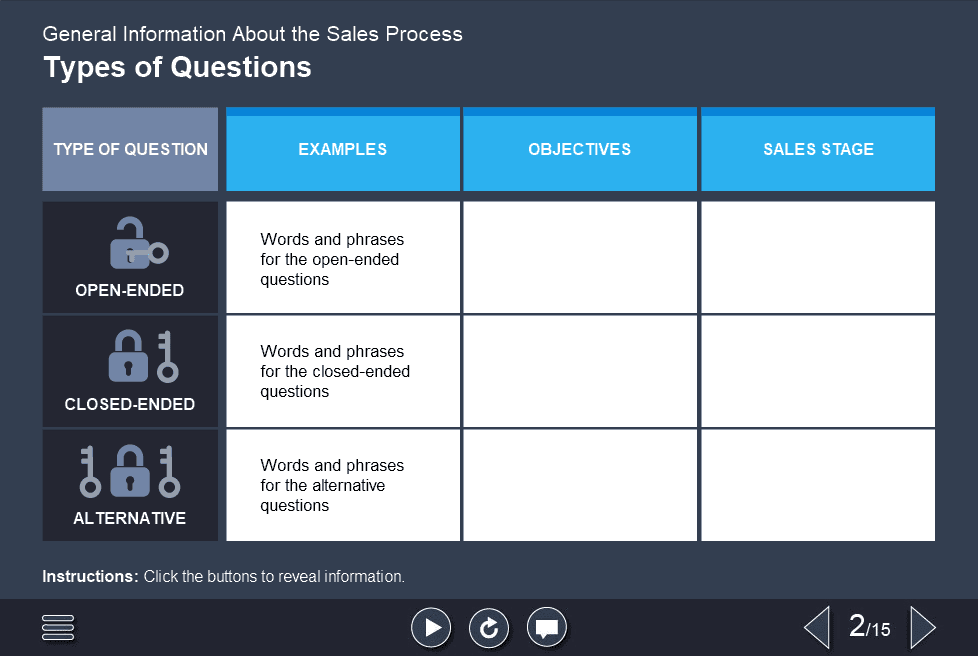This screenshot has width=978, height=656.
Task: Click the empty Objectives cell beside Open-ended
Action: click(579, 256)
